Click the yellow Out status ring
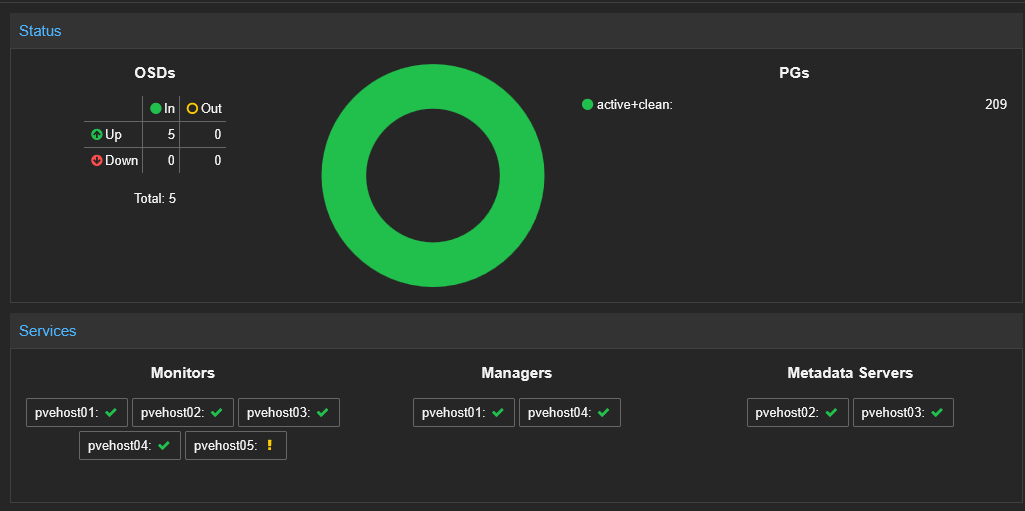Image resolution: width=1025 pixels, height=511 pixels. coord(192,108)
